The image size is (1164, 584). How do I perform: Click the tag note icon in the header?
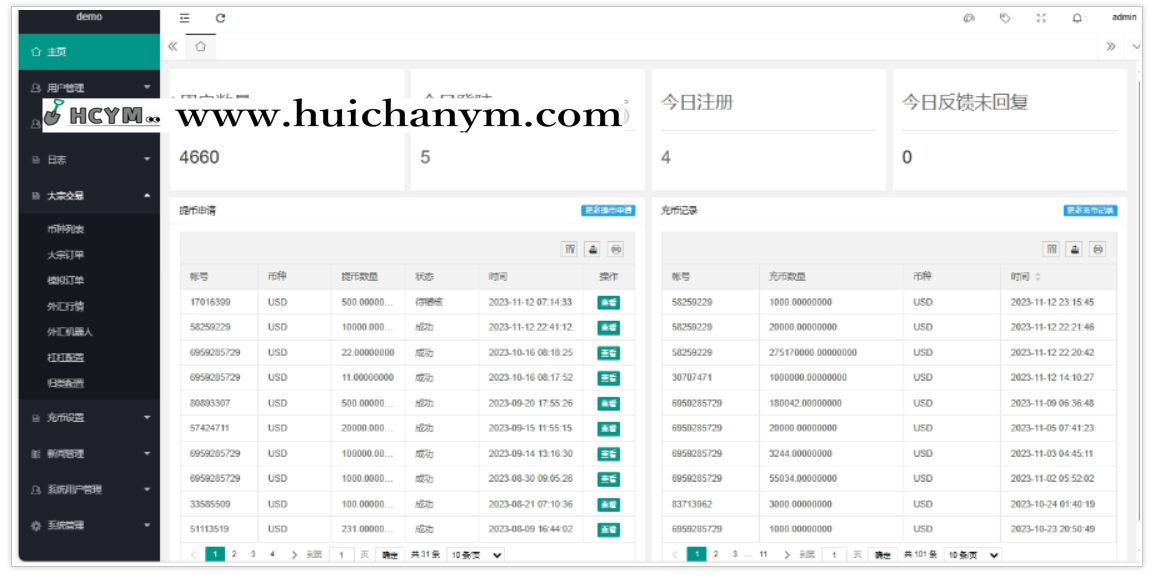(1005, 18)
